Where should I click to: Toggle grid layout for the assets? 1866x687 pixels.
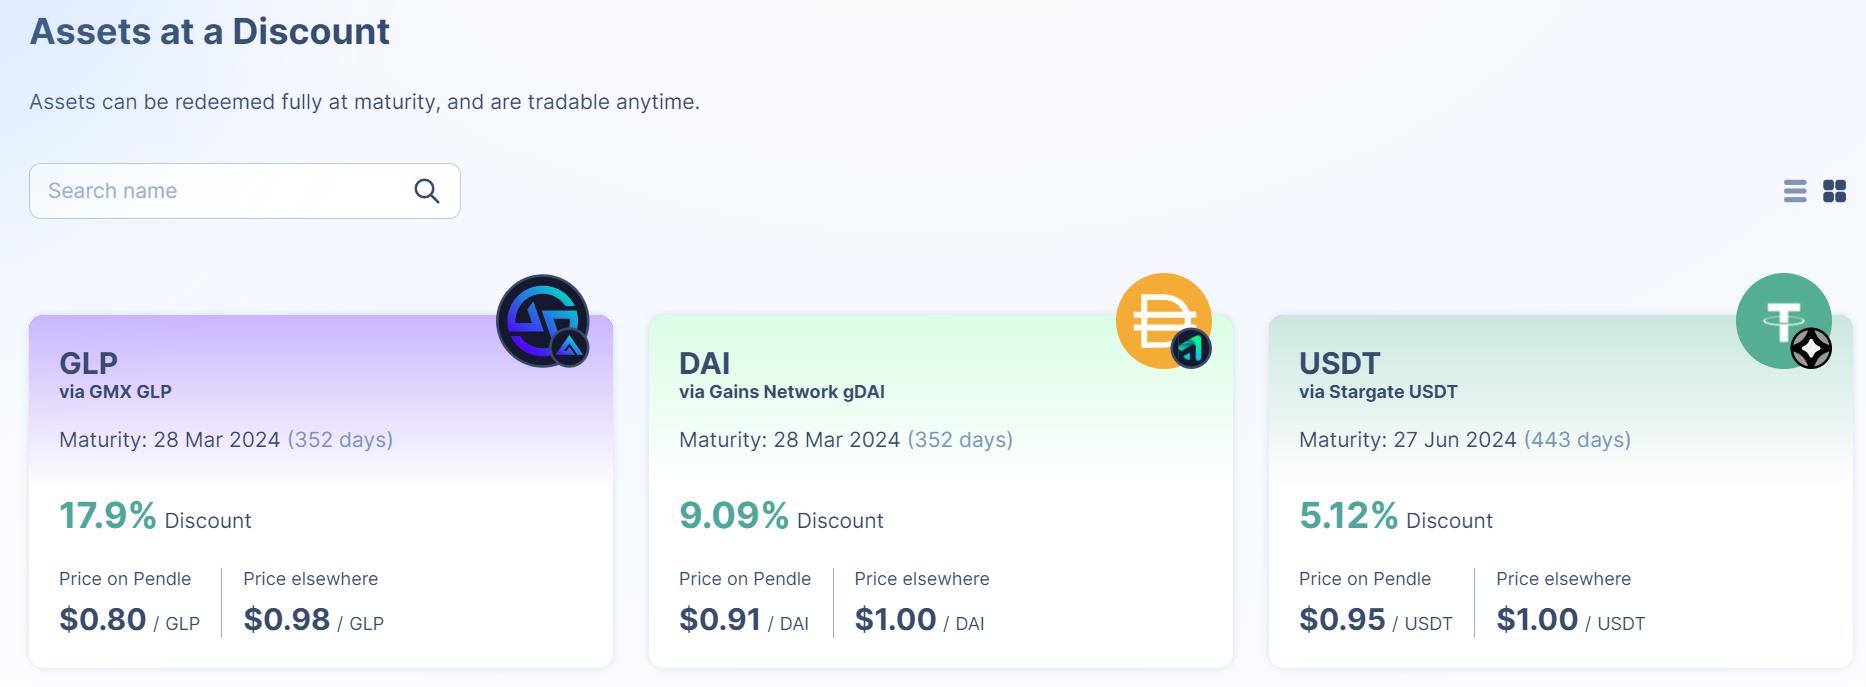point(1836,191)
